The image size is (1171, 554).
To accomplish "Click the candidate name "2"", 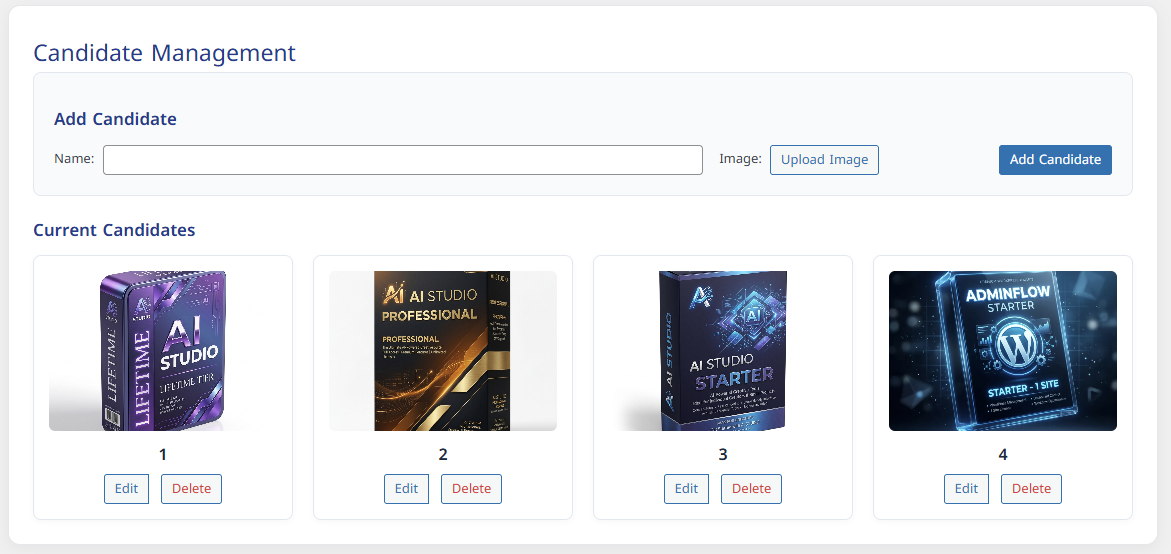I will (x=443, y=455).
